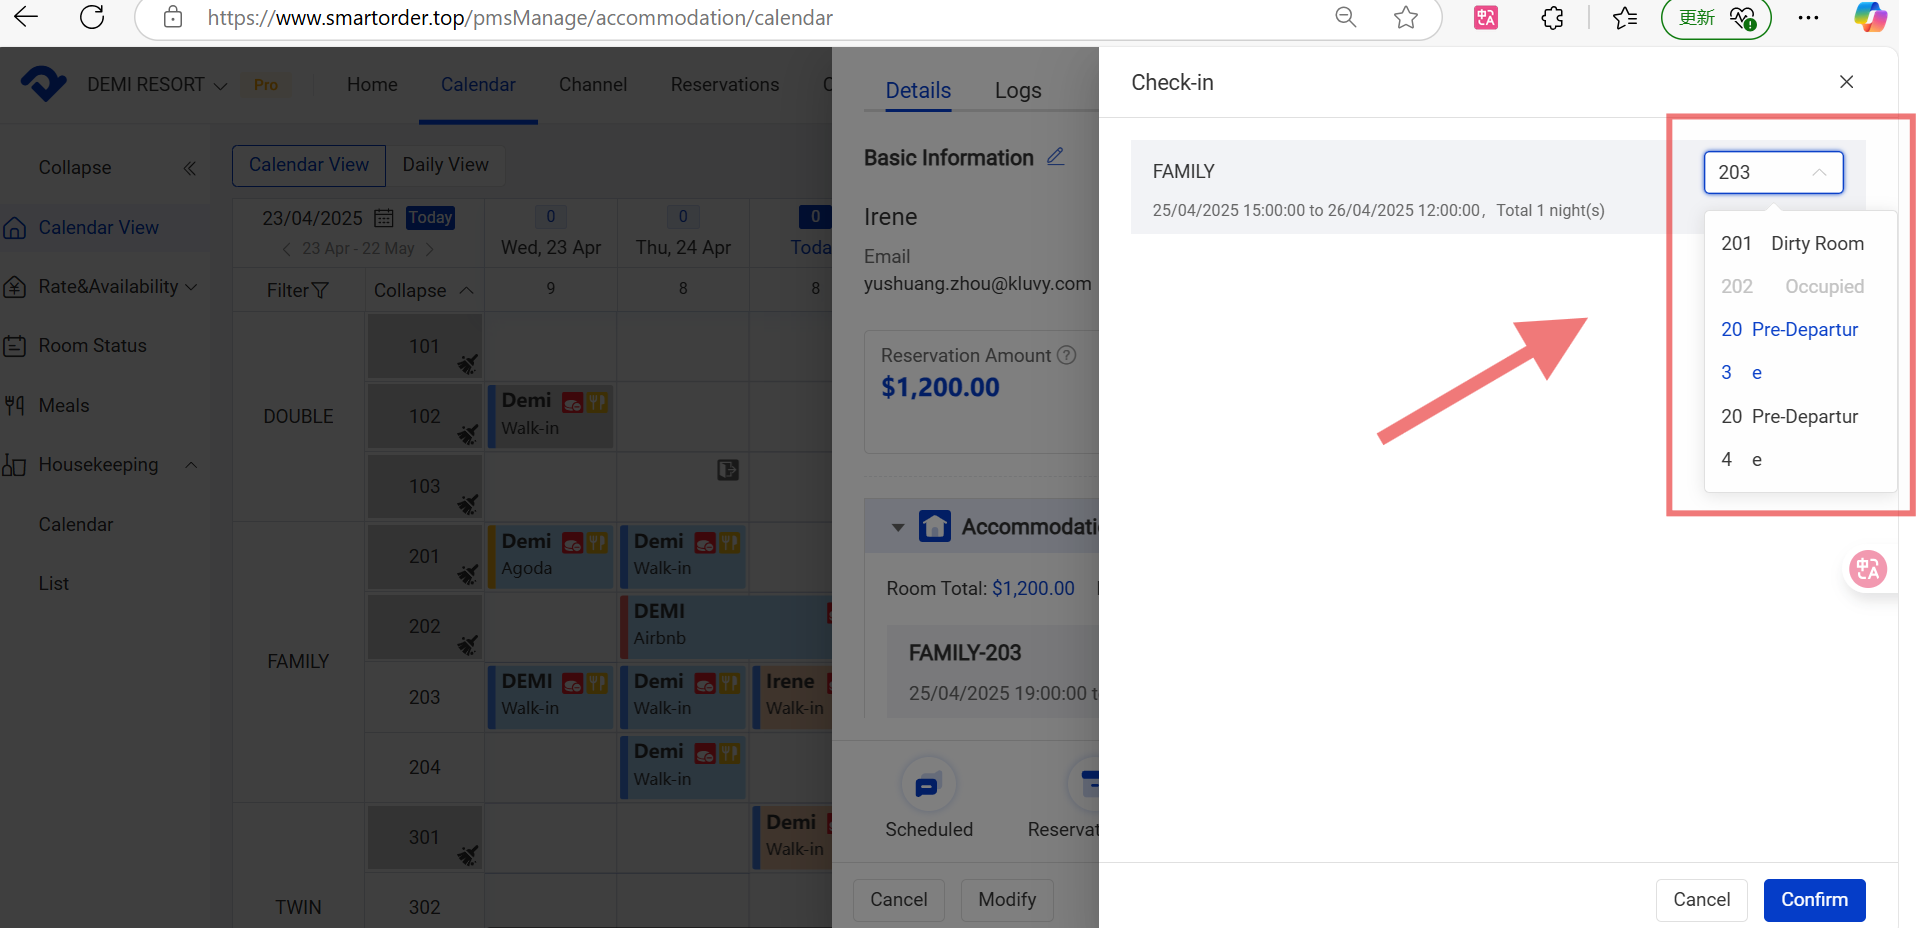Click the Reservation Amount help icon
The width and height of the screenshot is (1917, 928).
[1067, 355]
